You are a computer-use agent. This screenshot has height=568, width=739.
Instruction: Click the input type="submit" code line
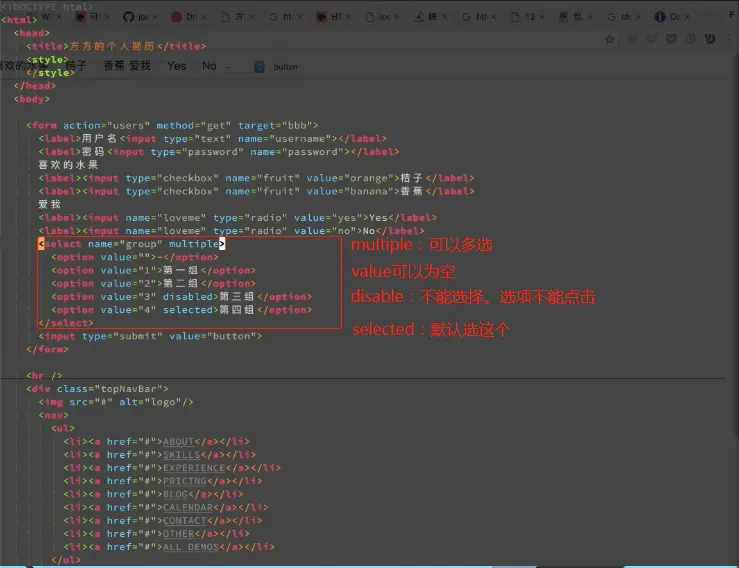click(x=150, y=336)
